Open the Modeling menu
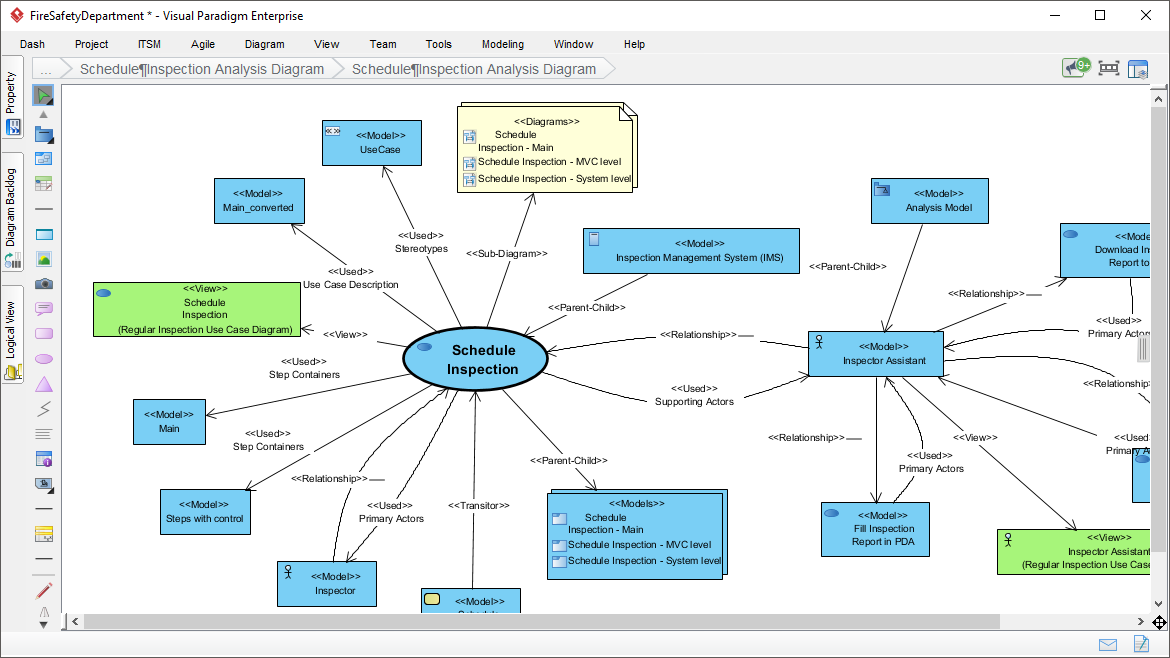Image resolution: width=1170 pixels, height=658 pixels. coord(503,44)
